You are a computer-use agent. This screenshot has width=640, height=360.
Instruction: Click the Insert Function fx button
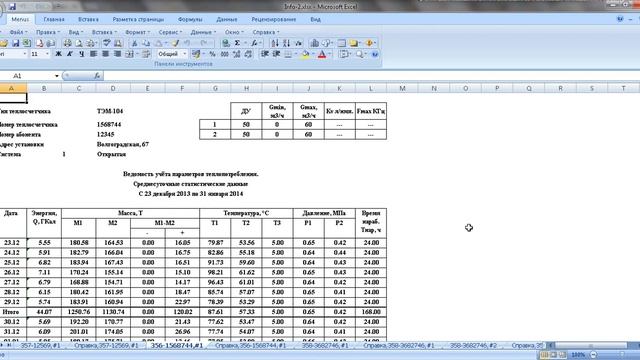tap(97, 76)
